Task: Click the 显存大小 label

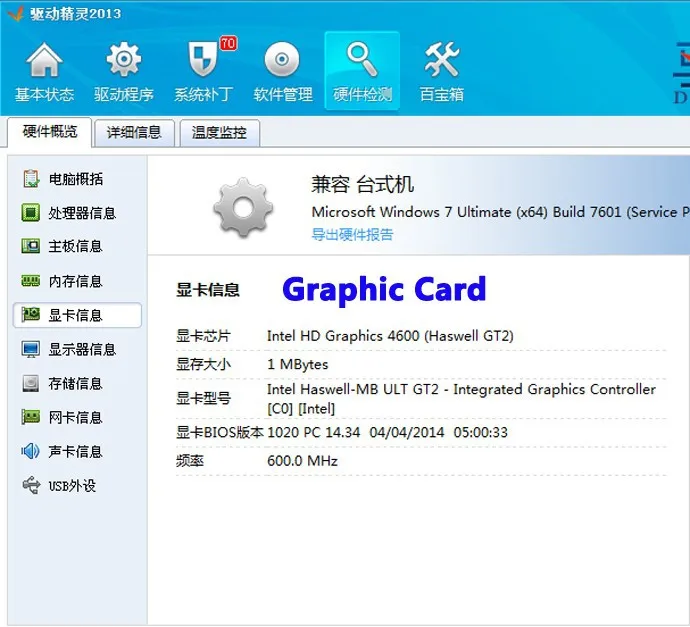Action: click(203, 364)
